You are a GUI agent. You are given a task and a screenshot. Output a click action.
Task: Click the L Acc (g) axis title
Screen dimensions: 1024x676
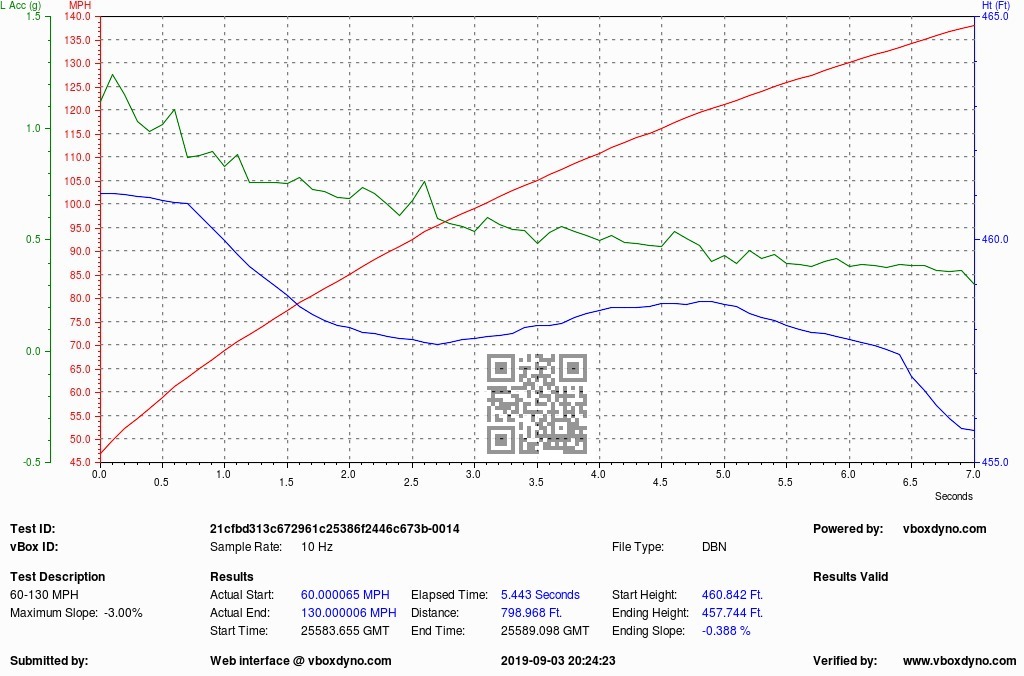pyautogui.click(x=20, y=5)
